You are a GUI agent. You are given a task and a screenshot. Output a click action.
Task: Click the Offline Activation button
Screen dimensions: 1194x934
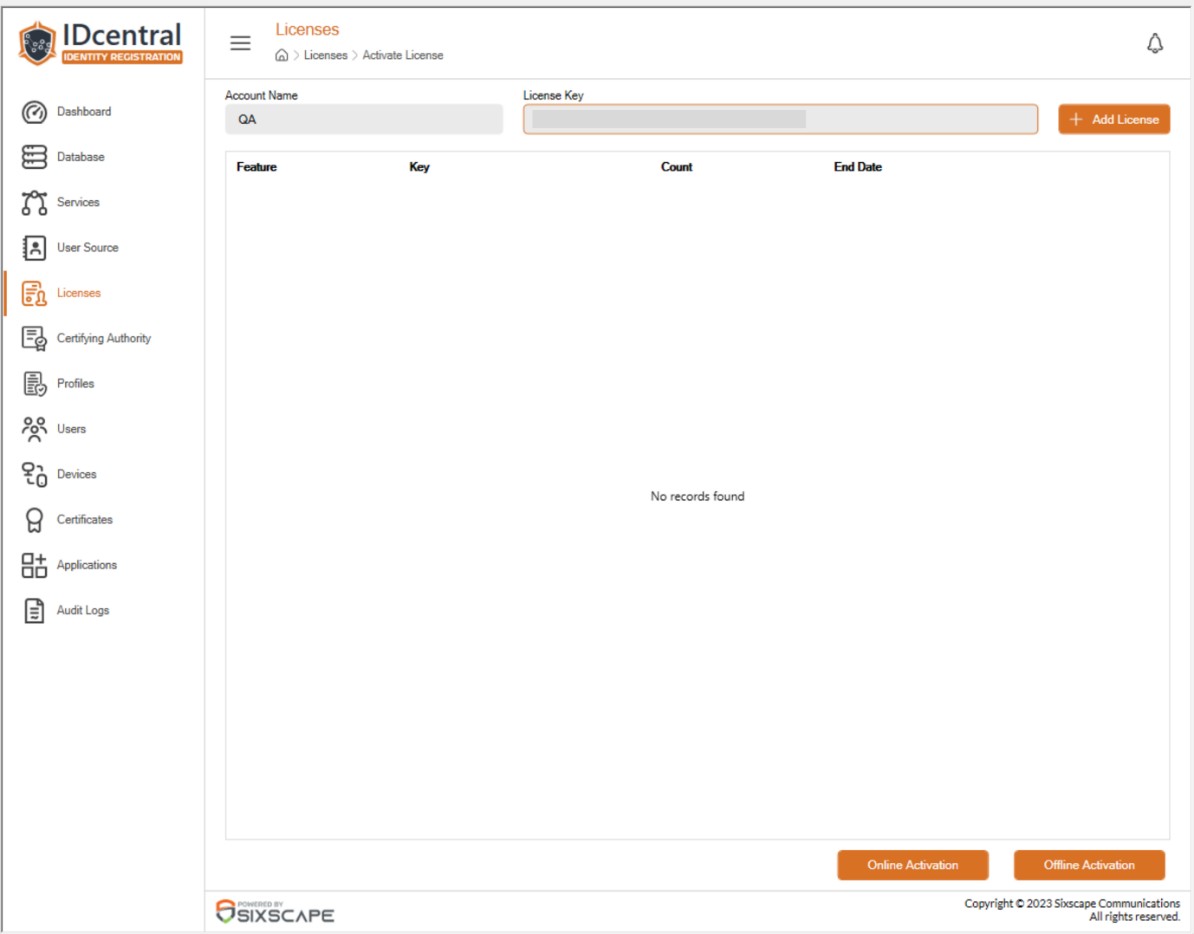tap(1089, 865)
